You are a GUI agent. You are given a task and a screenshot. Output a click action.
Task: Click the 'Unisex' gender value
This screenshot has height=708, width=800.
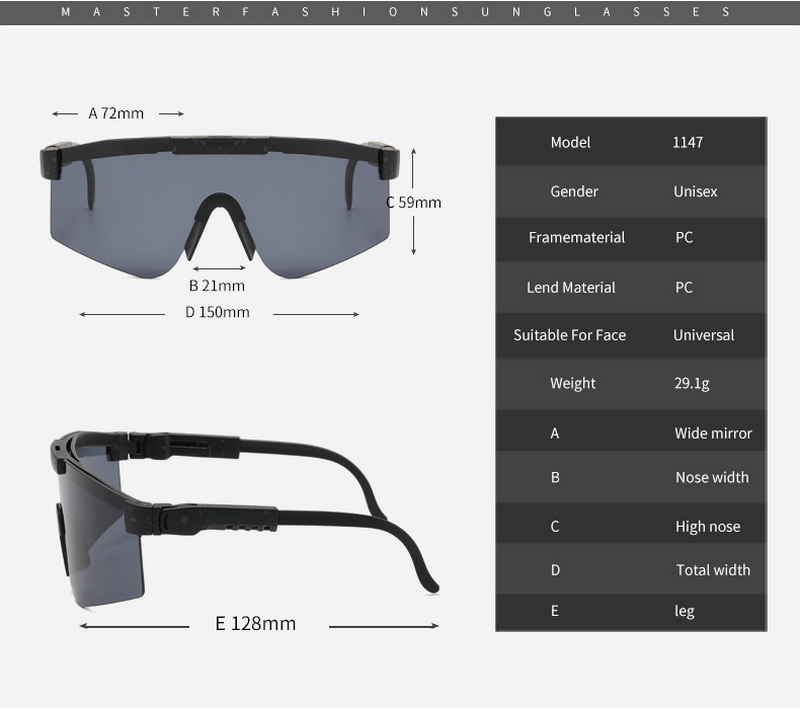(695, 191)
